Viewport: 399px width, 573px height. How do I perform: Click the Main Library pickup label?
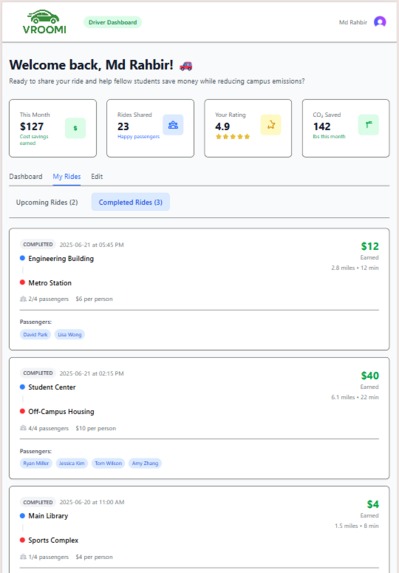tap(48, 516)
